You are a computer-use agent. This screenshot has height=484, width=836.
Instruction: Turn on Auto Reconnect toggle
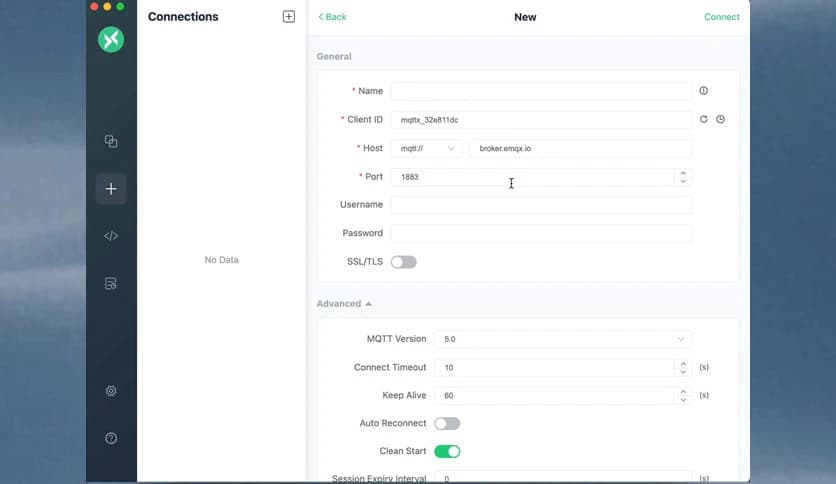(447, 423)
